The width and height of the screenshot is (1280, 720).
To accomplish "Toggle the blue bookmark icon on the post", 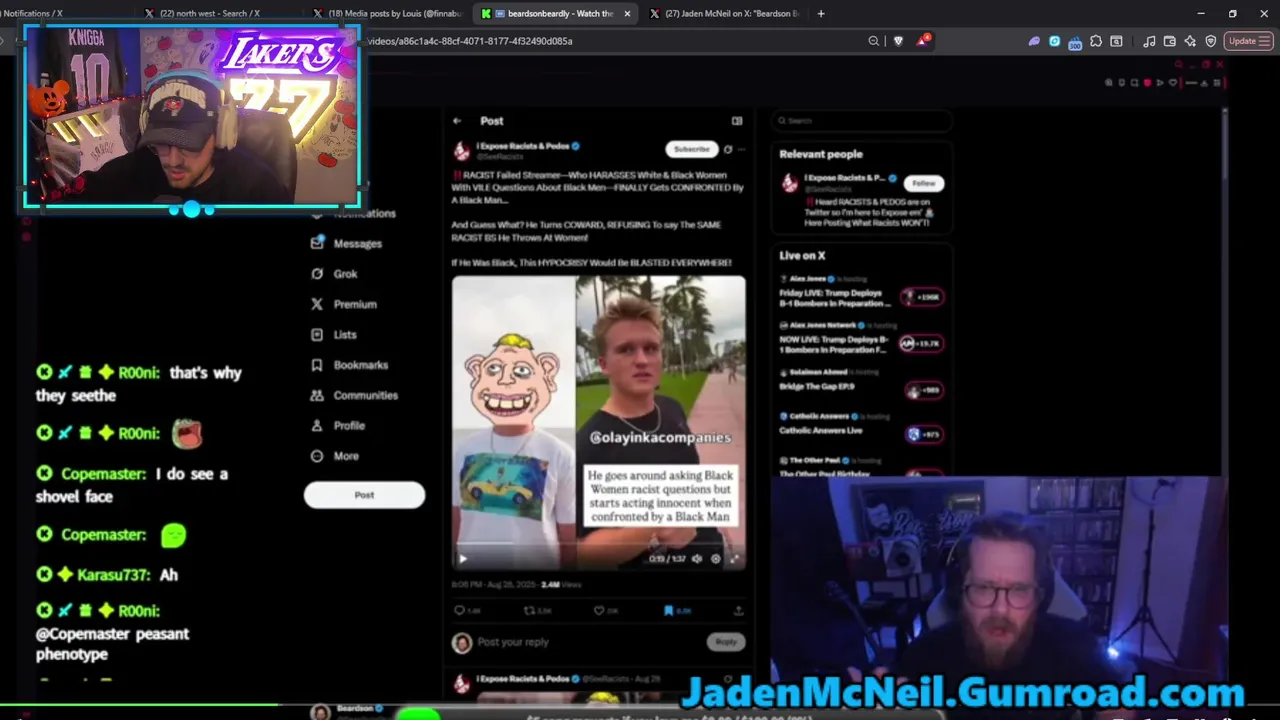I will coord(668,610).
